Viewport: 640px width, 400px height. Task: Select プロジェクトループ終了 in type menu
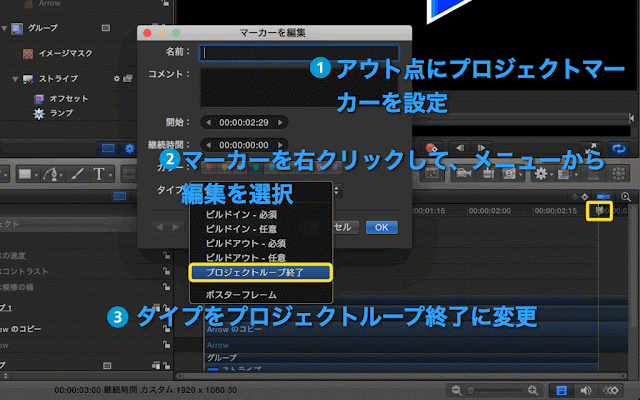point(261,272)
